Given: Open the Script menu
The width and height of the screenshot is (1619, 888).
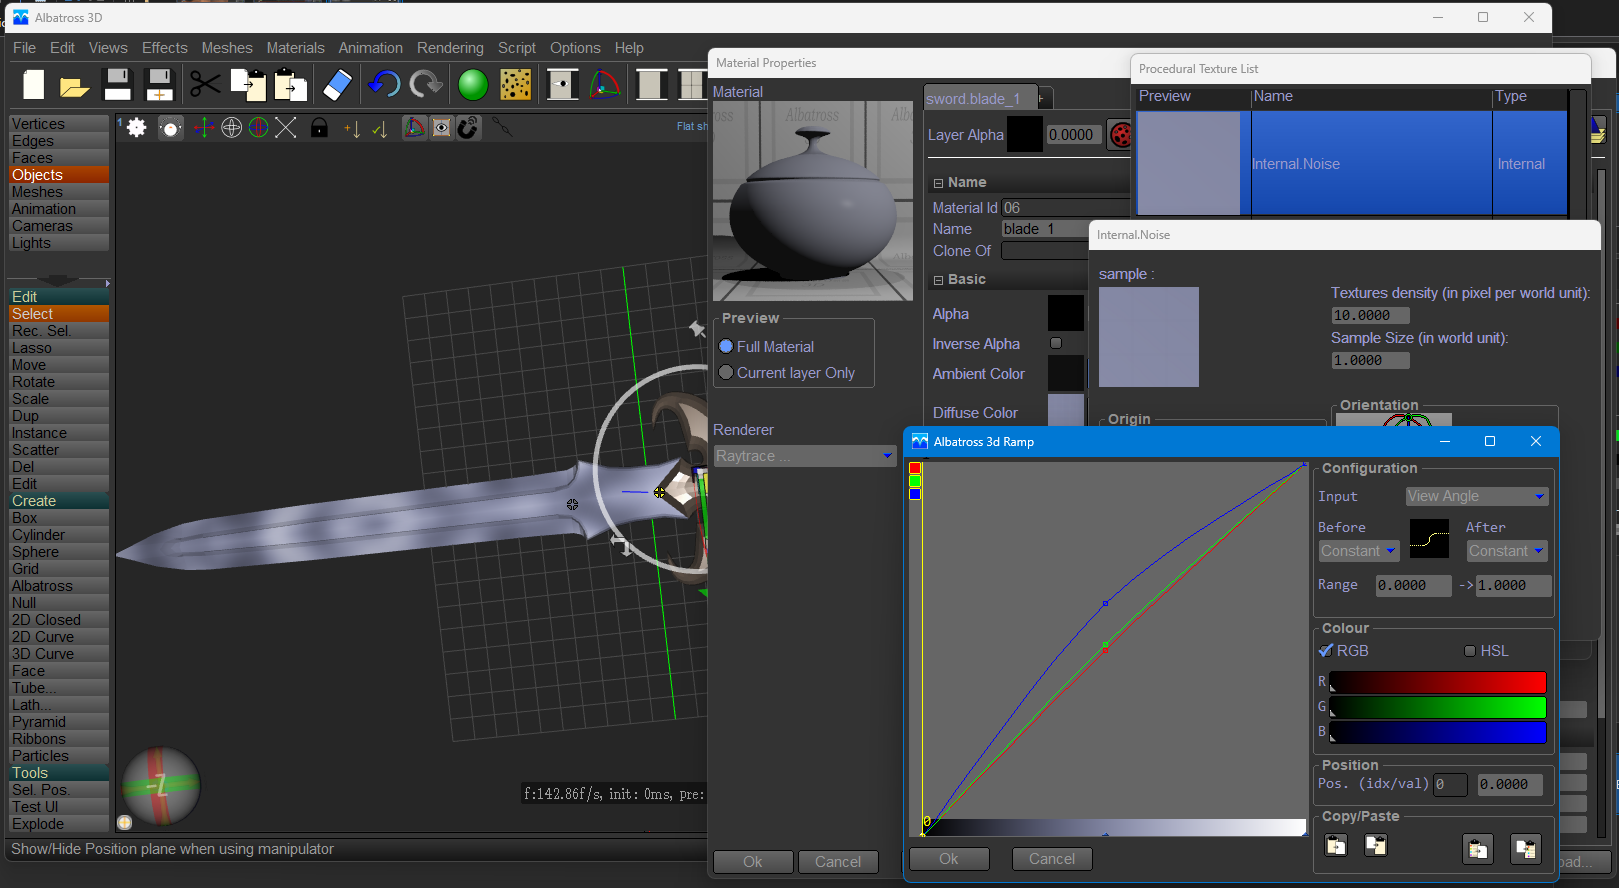Looking at the screenshot, I should tap(517, 48).
